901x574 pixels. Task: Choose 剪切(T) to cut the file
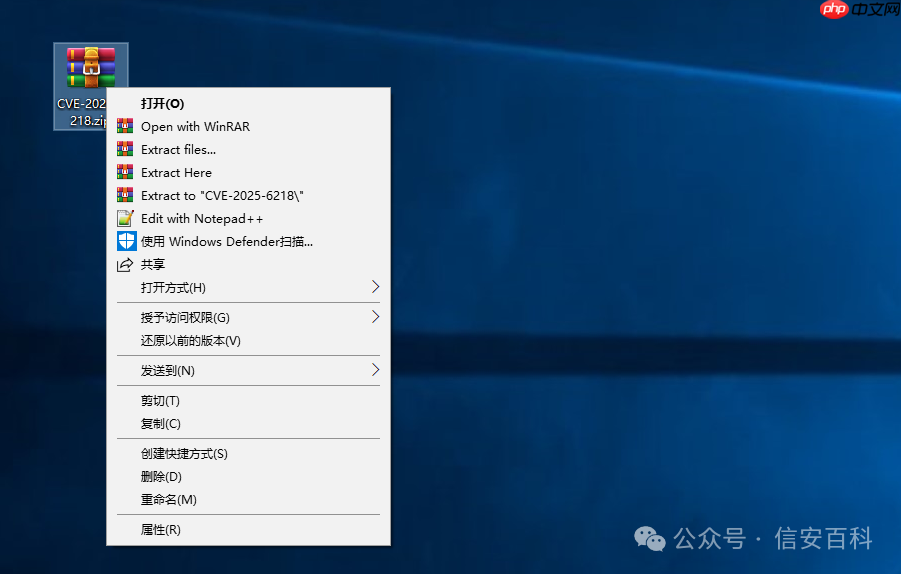coord(248,400)
